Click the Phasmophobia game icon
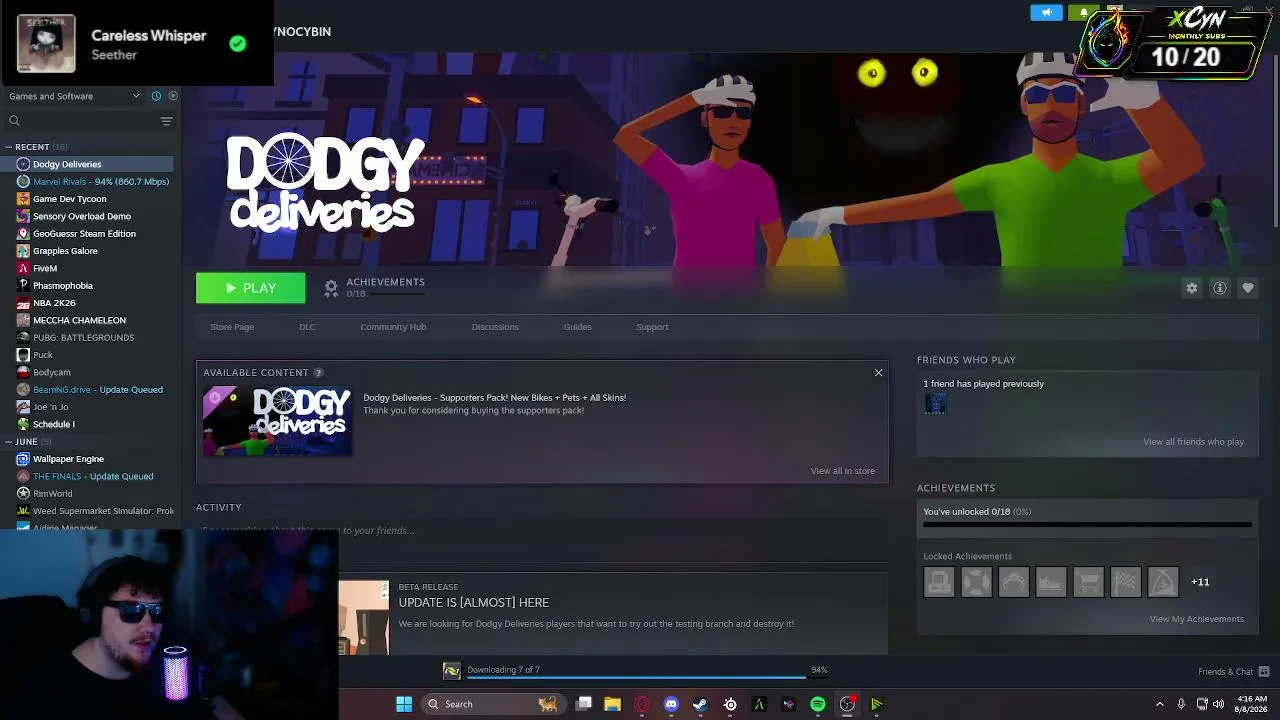This screenshot has height=720, width=1280. click(23, 286)
